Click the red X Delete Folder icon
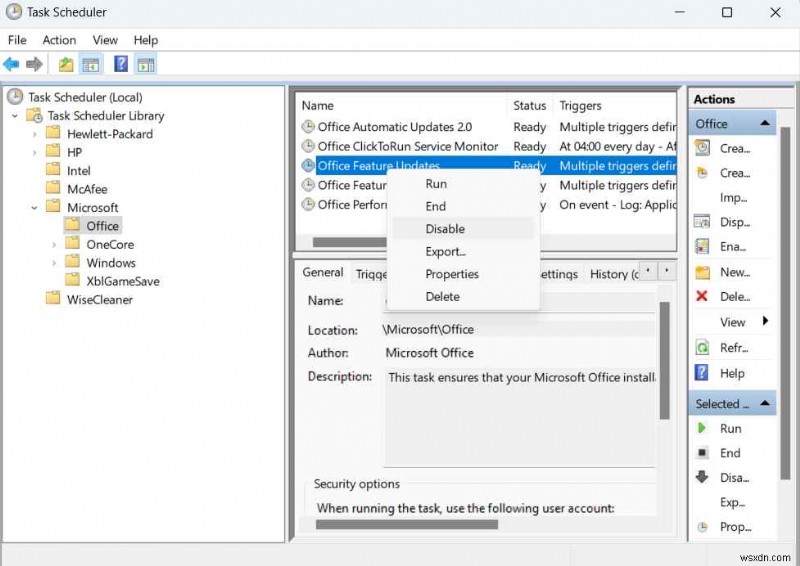The image size is (800, 566). (702, 296)
